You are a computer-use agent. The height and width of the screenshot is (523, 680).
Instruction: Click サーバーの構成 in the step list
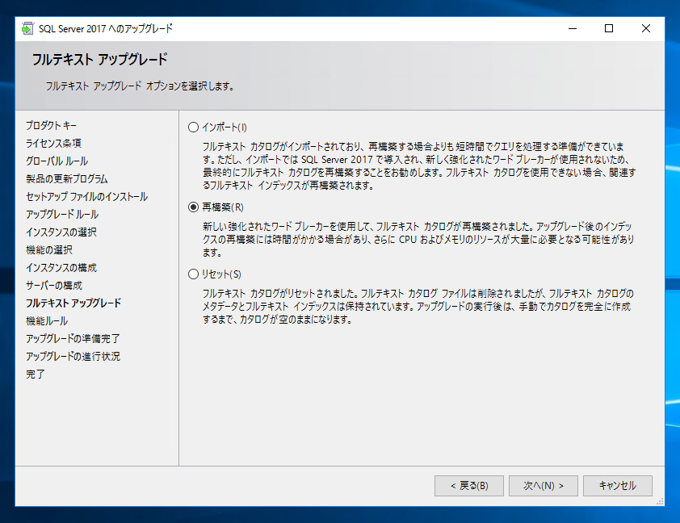(54, 285)
